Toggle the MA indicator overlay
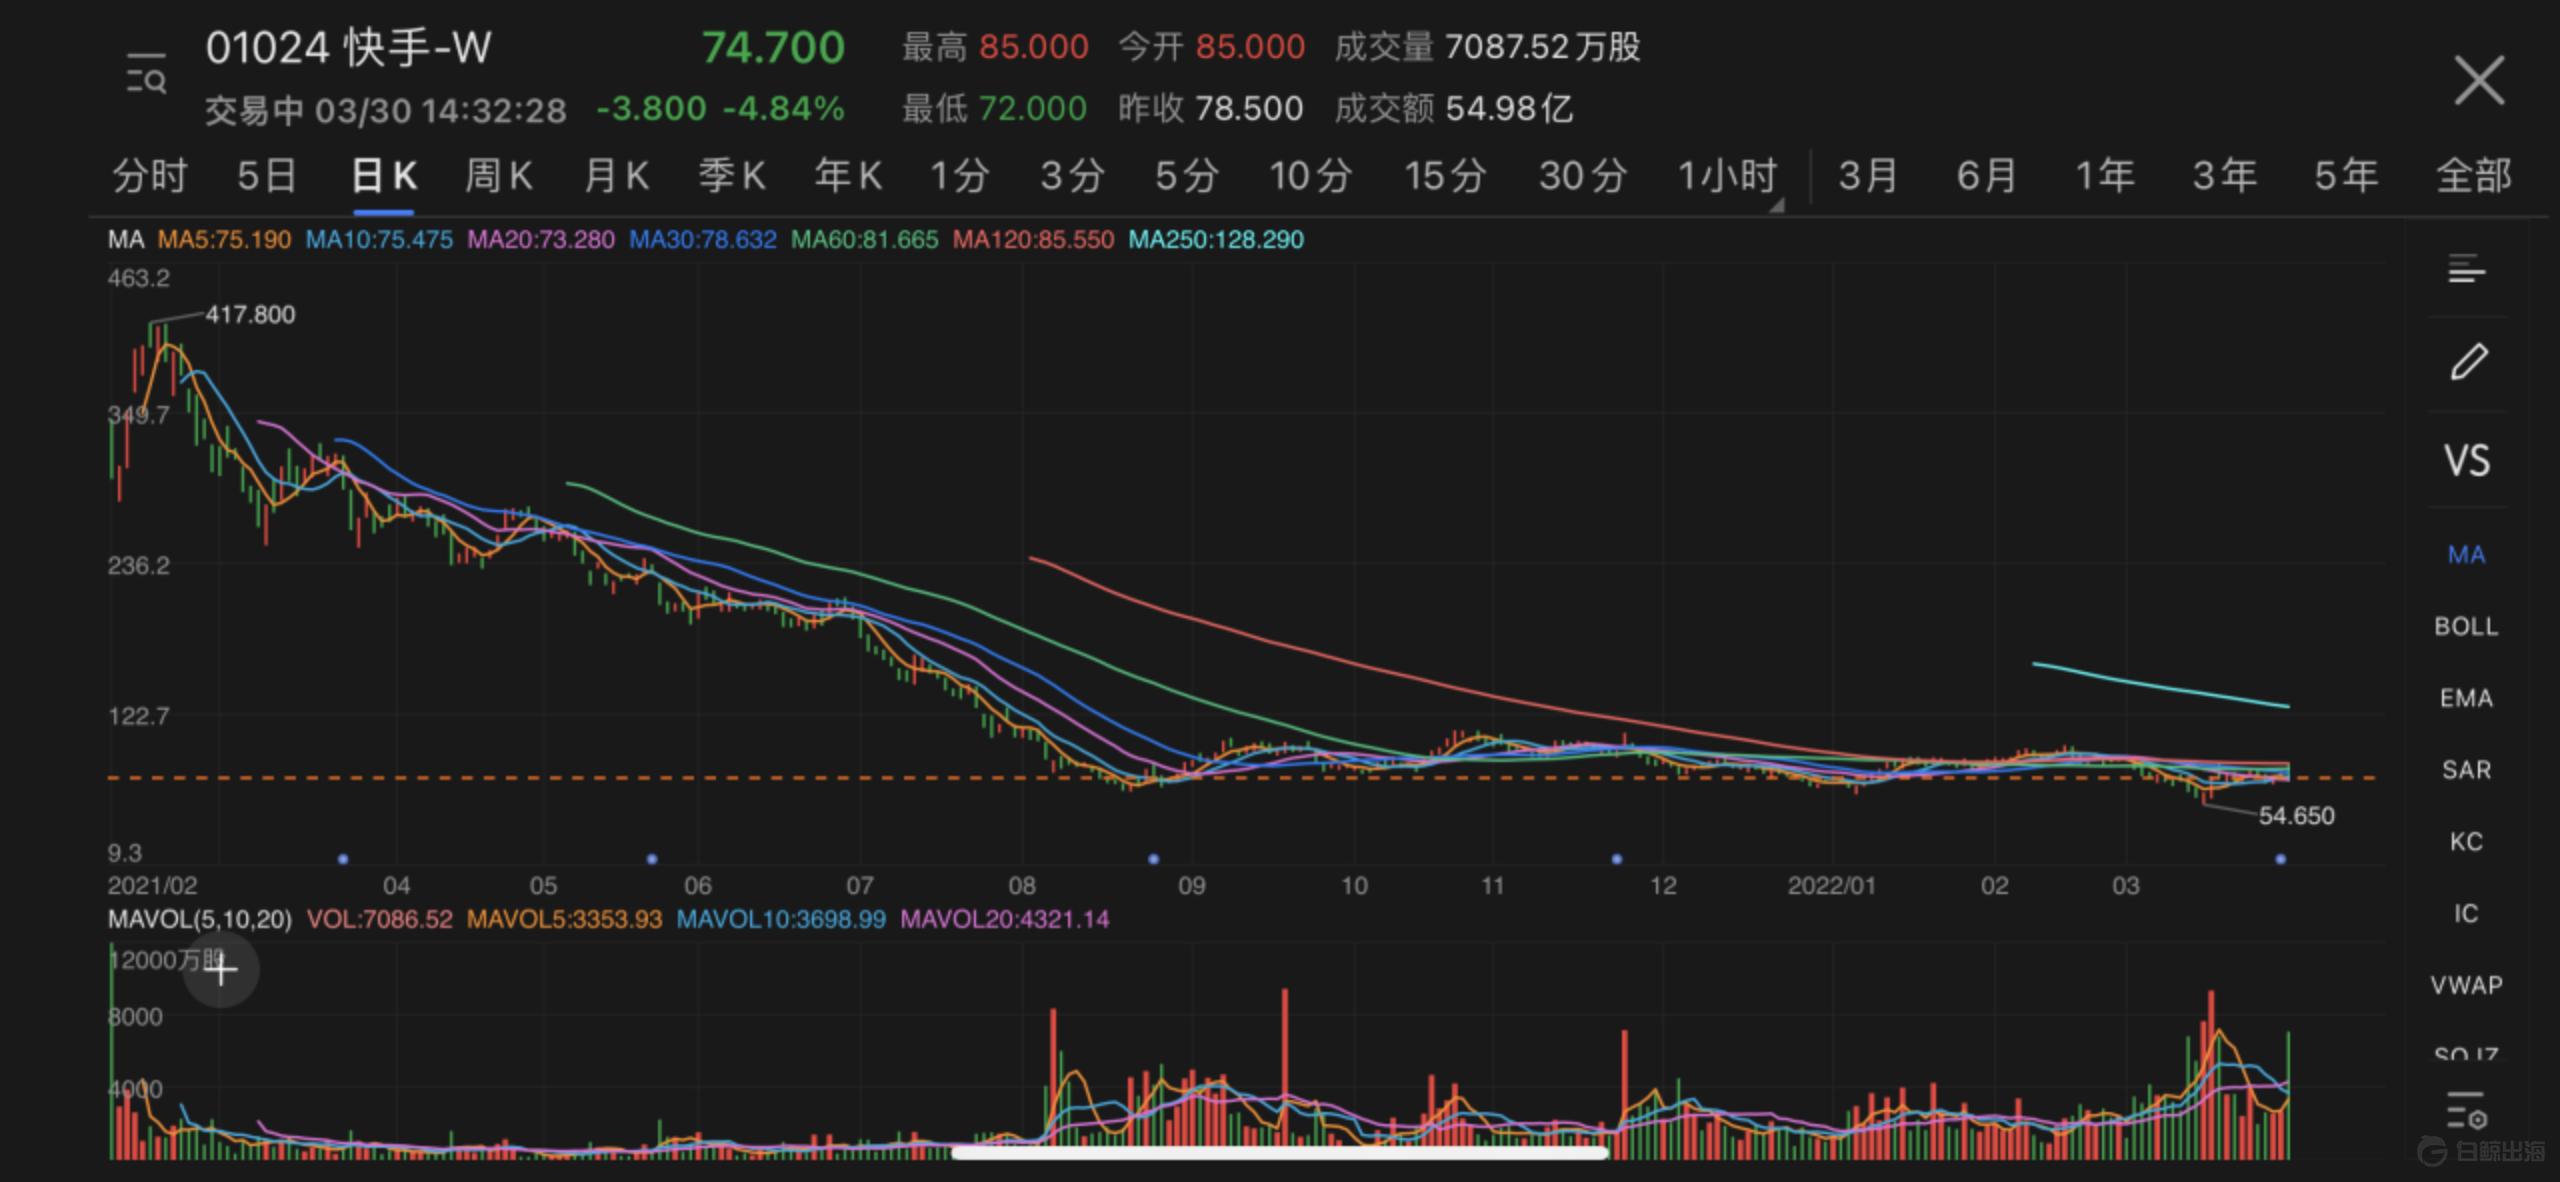The width and height of the screenshot is (2560, 1182). [x=2466, y=555]
